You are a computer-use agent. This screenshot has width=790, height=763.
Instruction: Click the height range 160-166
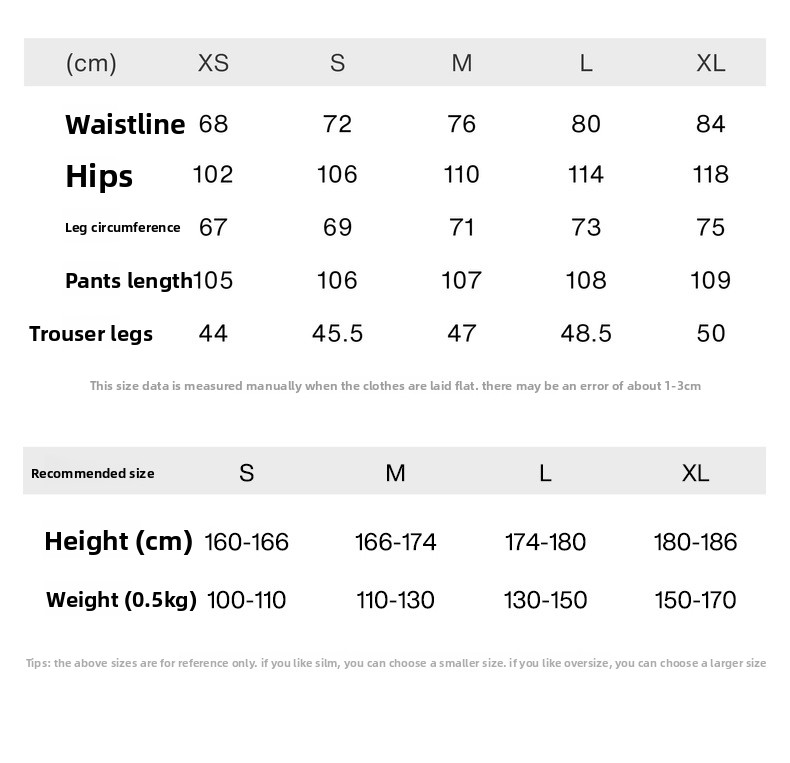pyautogui.click(x=246, y=542)
